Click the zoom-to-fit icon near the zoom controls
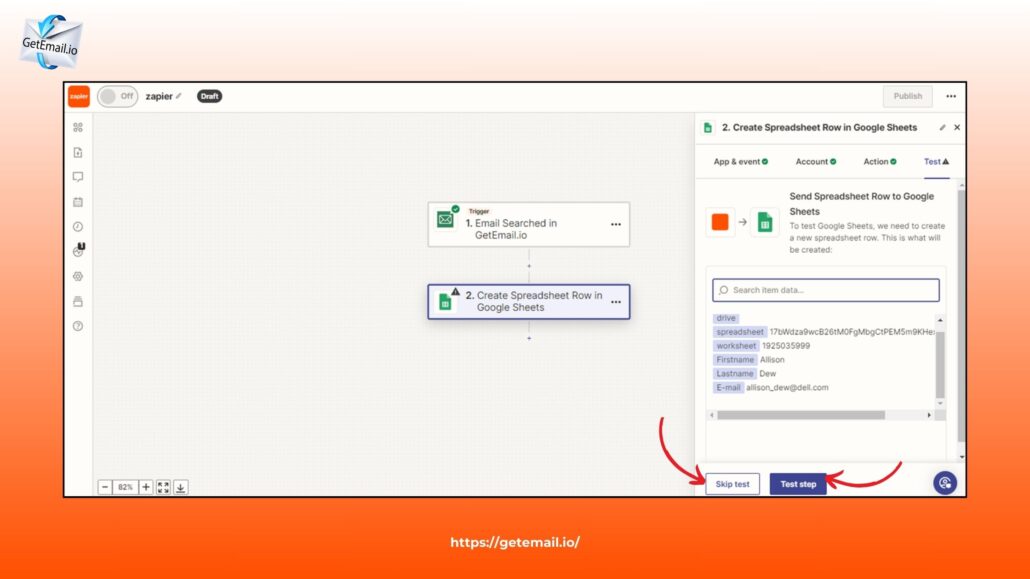This screenshot has width=1030, height=579. coord(163,487)
